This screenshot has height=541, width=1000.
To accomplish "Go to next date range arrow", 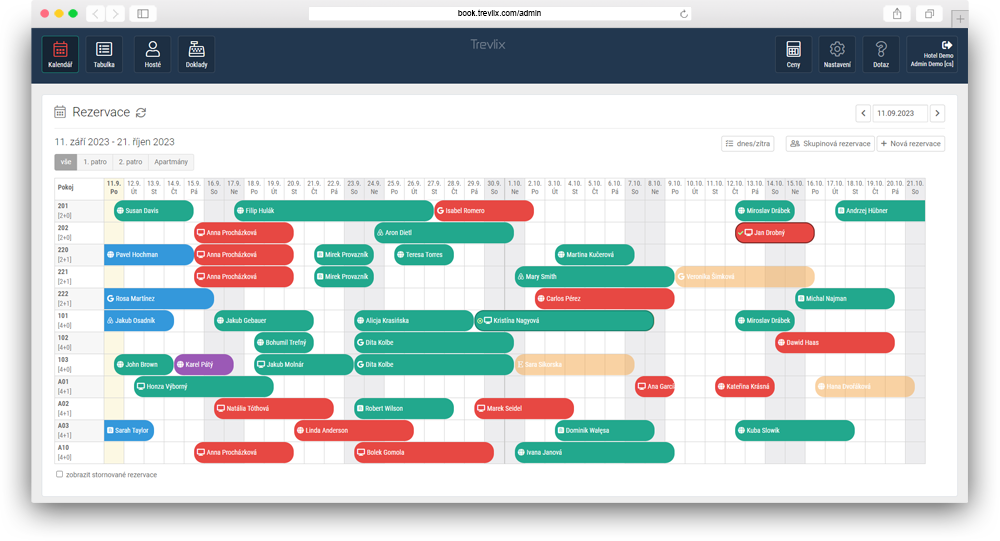I will tap(937, 113).
